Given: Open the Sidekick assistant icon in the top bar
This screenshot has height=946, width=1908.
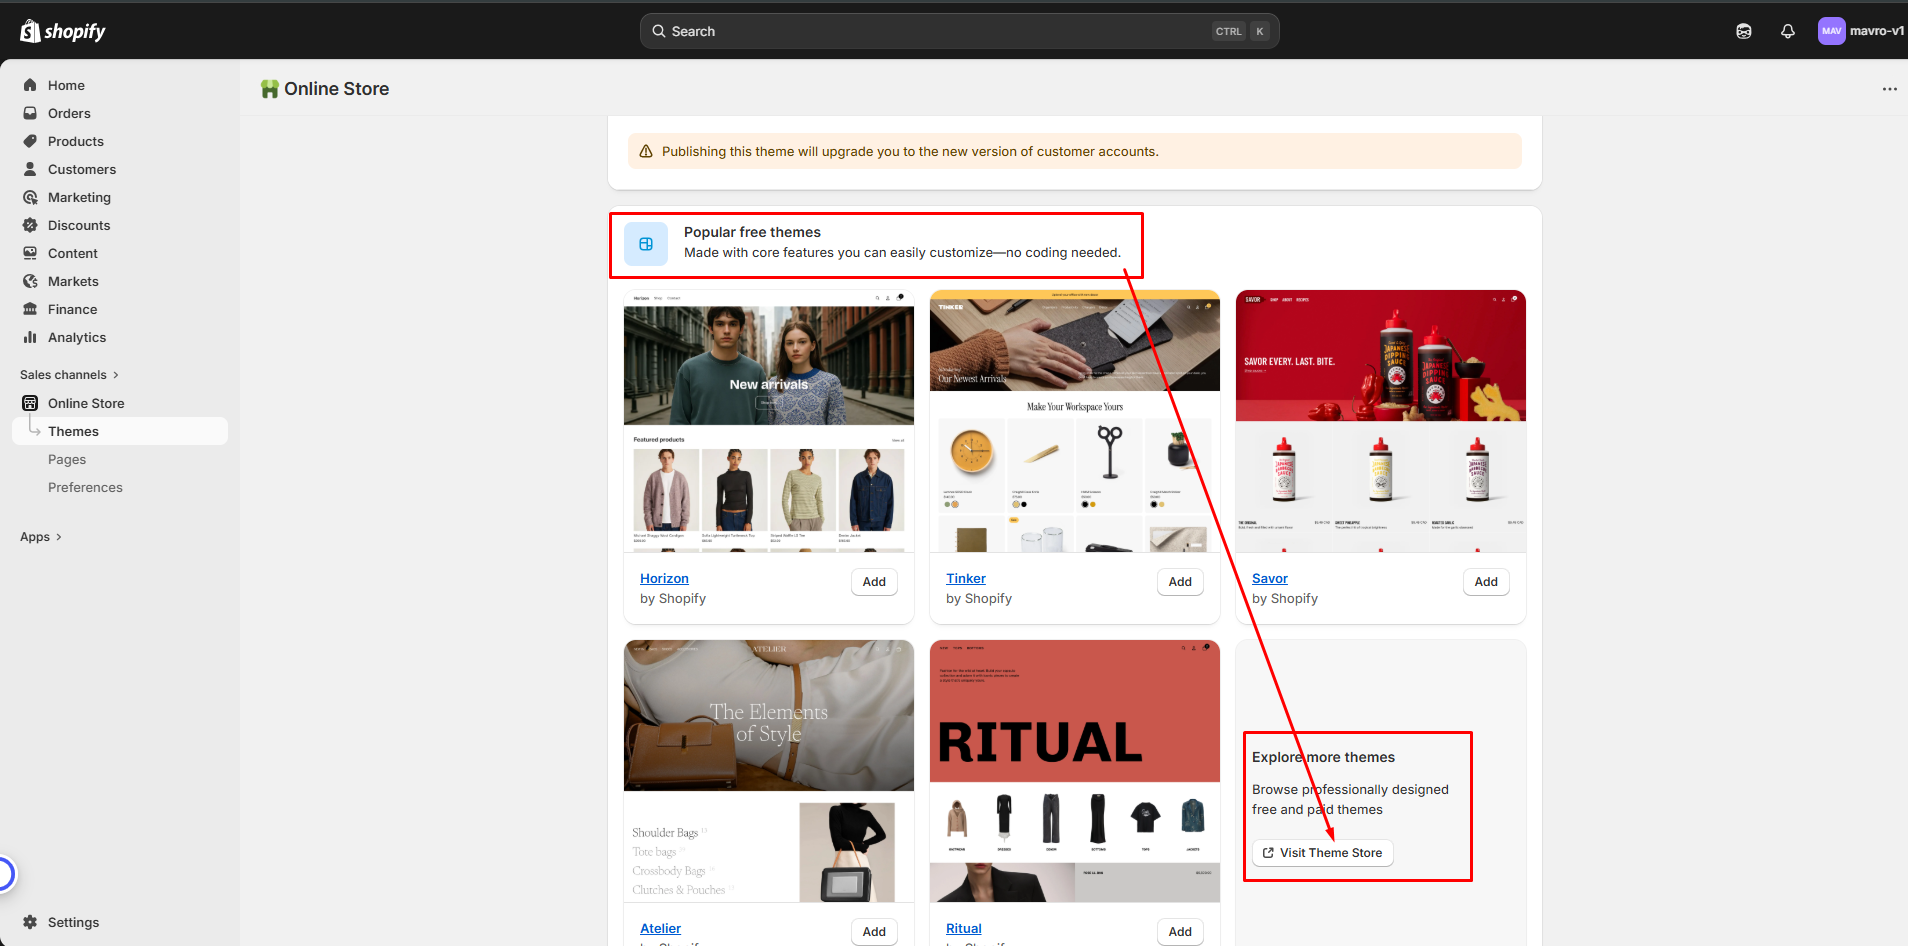Looking at the screenshot, I should (x=1743, y=31).
